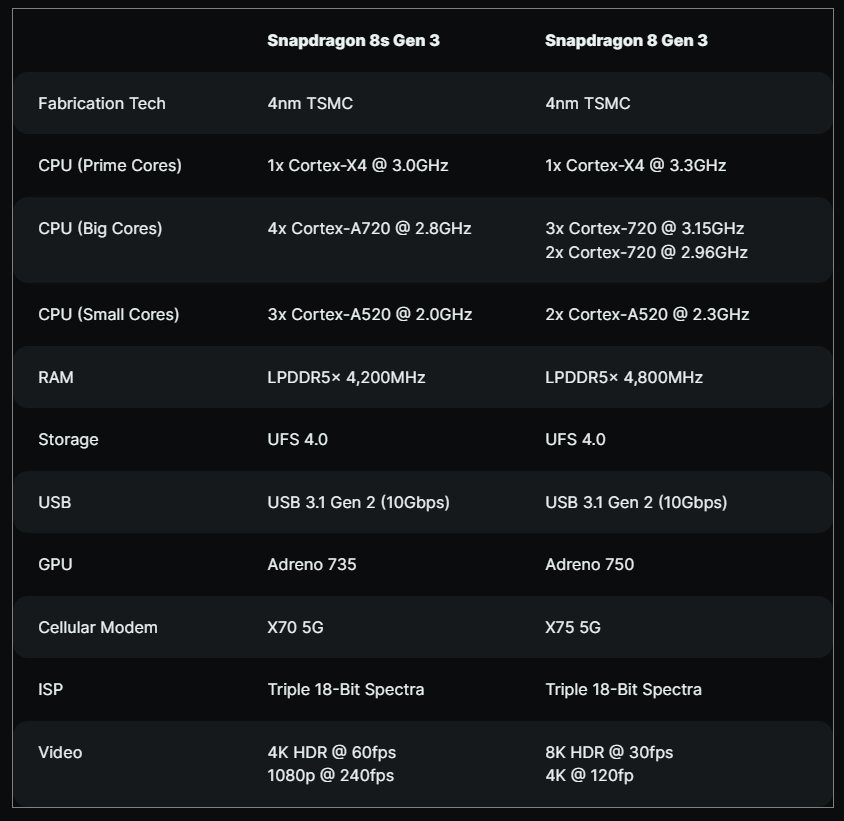Select the Fabrication Tech row label

(102, 103)
